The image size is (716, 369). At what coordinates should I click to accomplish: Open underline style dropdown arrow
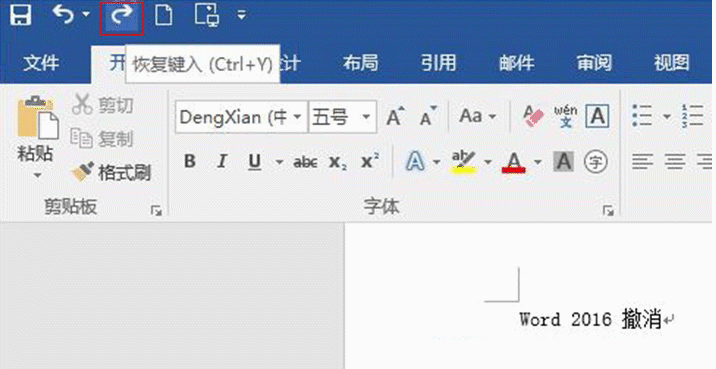coord(279,162)
